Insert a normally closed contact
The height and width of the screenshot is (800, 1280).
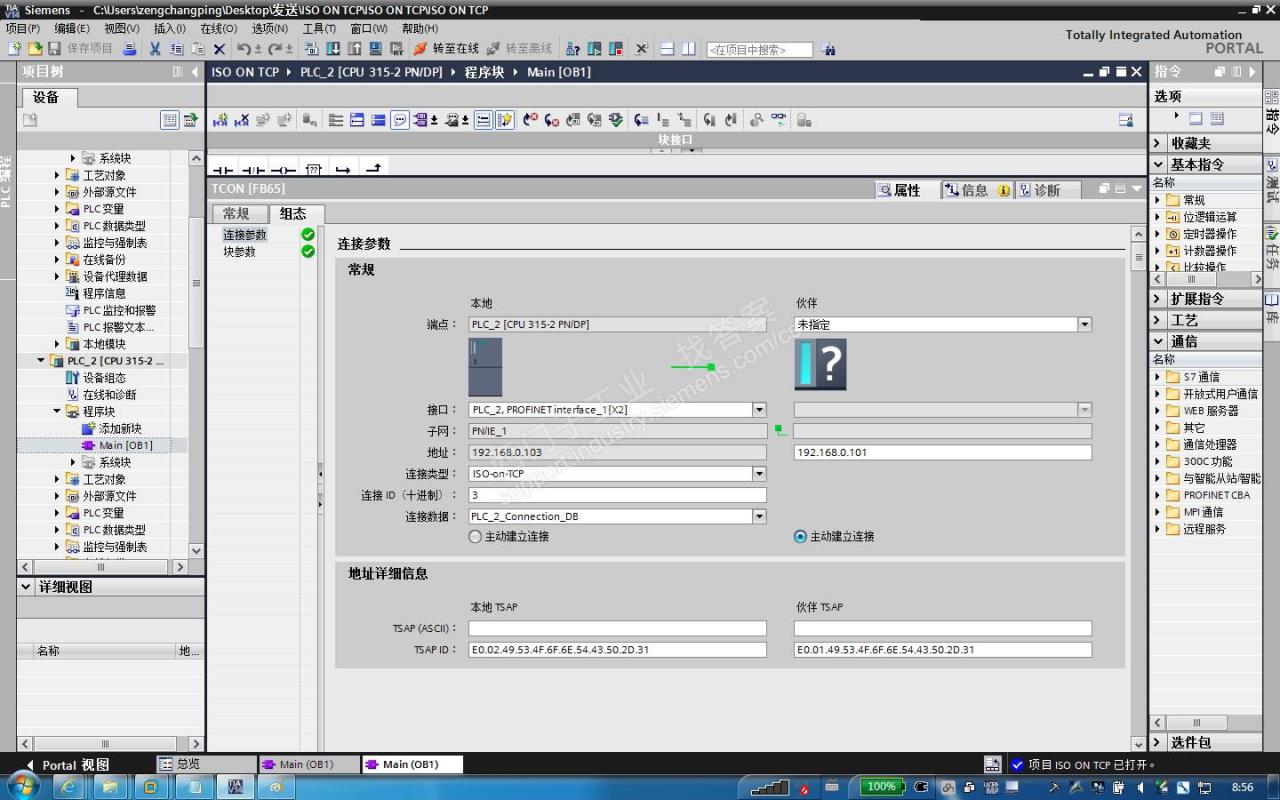(x=253, y=169)
